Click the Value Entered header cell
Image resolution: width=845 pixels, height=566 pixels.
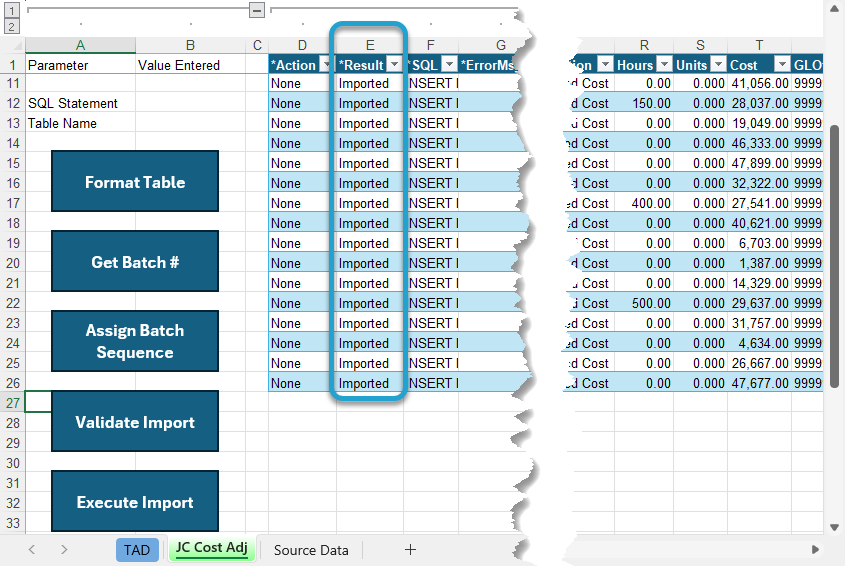(190, 65)
